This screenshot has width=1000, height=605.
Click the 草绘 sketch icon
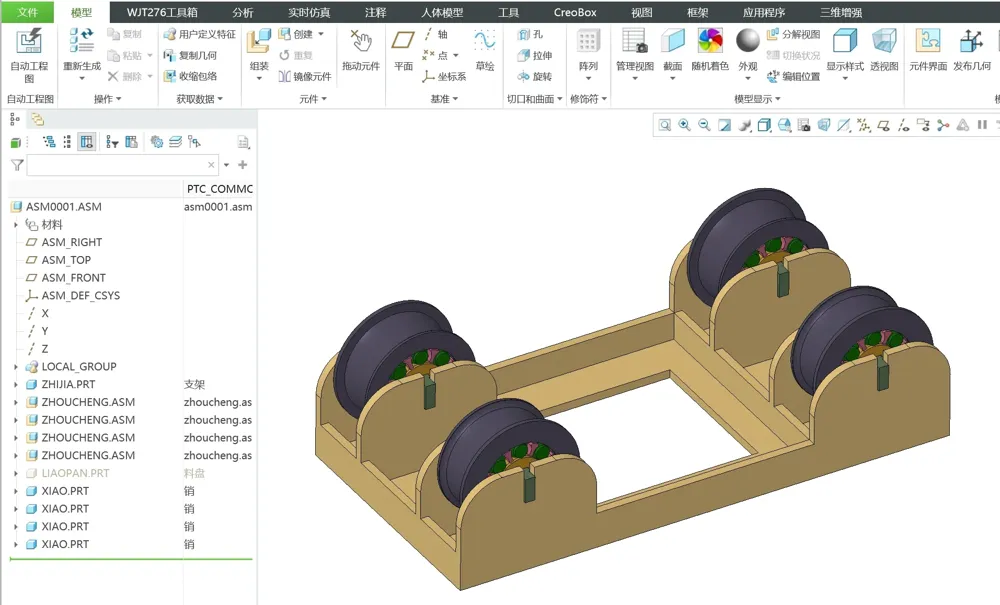[485, 41]
